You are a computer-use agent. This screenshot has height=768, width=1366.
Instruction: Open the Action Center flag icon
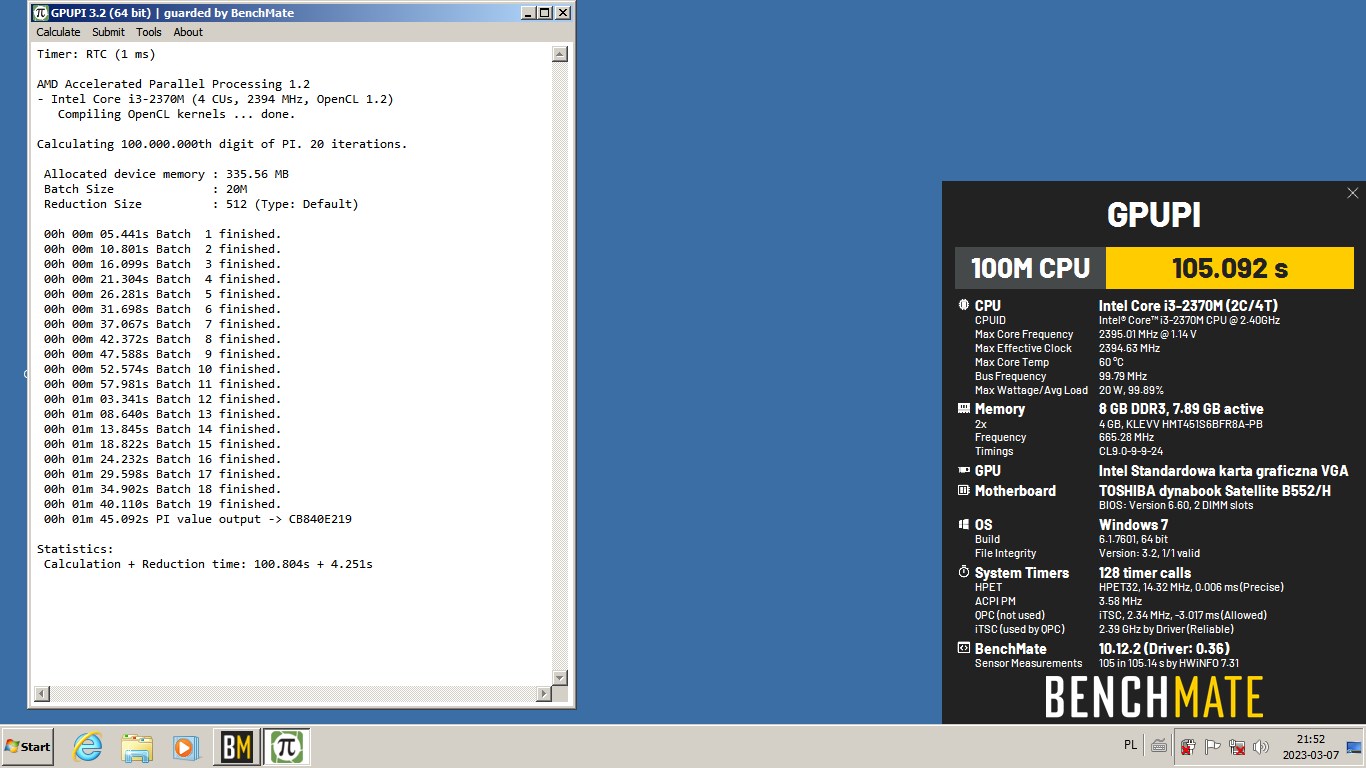(x=1213, y=746)
